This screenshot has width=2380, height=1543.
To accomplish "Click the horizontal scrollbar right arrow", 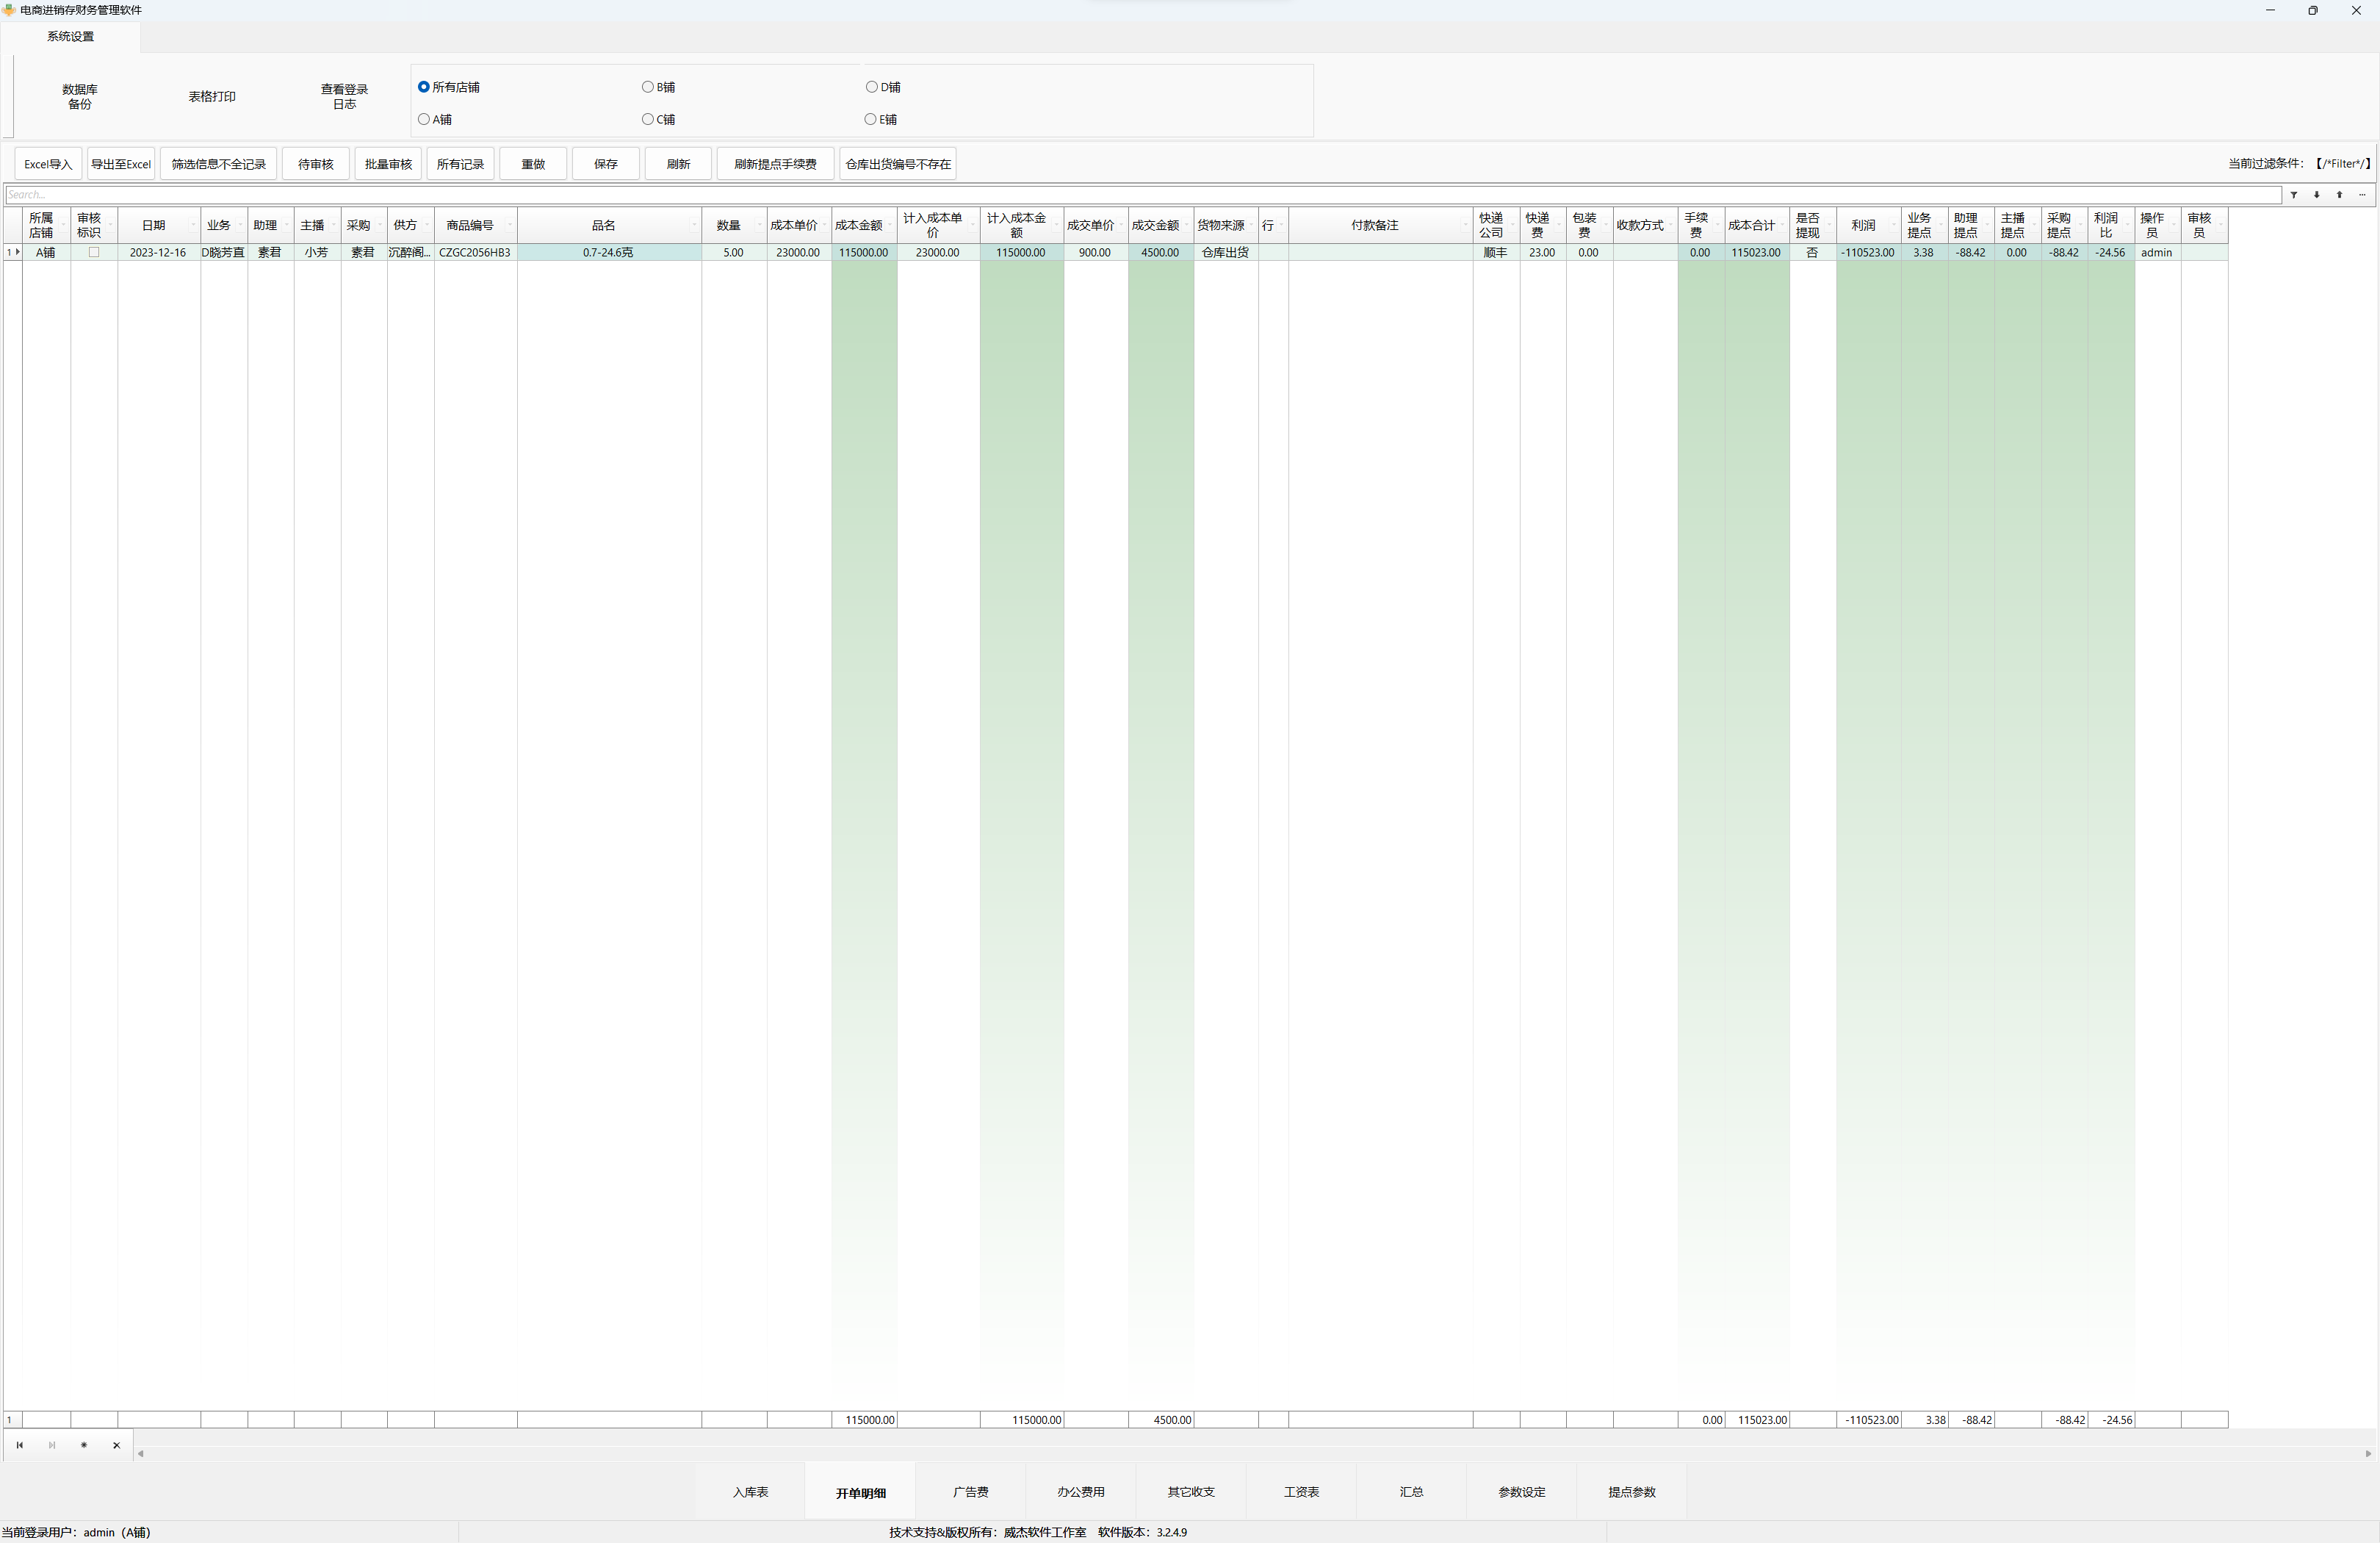I will point(2368,1454).
